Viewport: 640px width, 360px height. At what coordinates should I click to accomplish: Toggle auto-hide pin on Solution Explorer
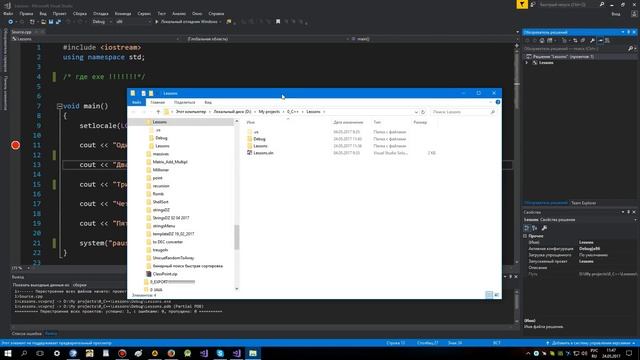tap(629, 32)
